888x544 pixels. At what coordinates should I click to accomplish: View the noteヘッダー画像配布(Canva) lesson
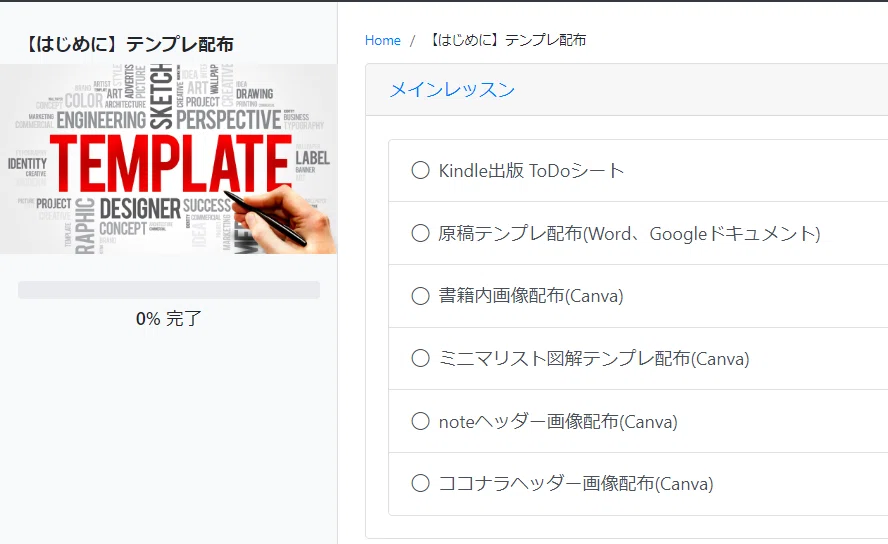pyautogui.click(x=558, y=421)
